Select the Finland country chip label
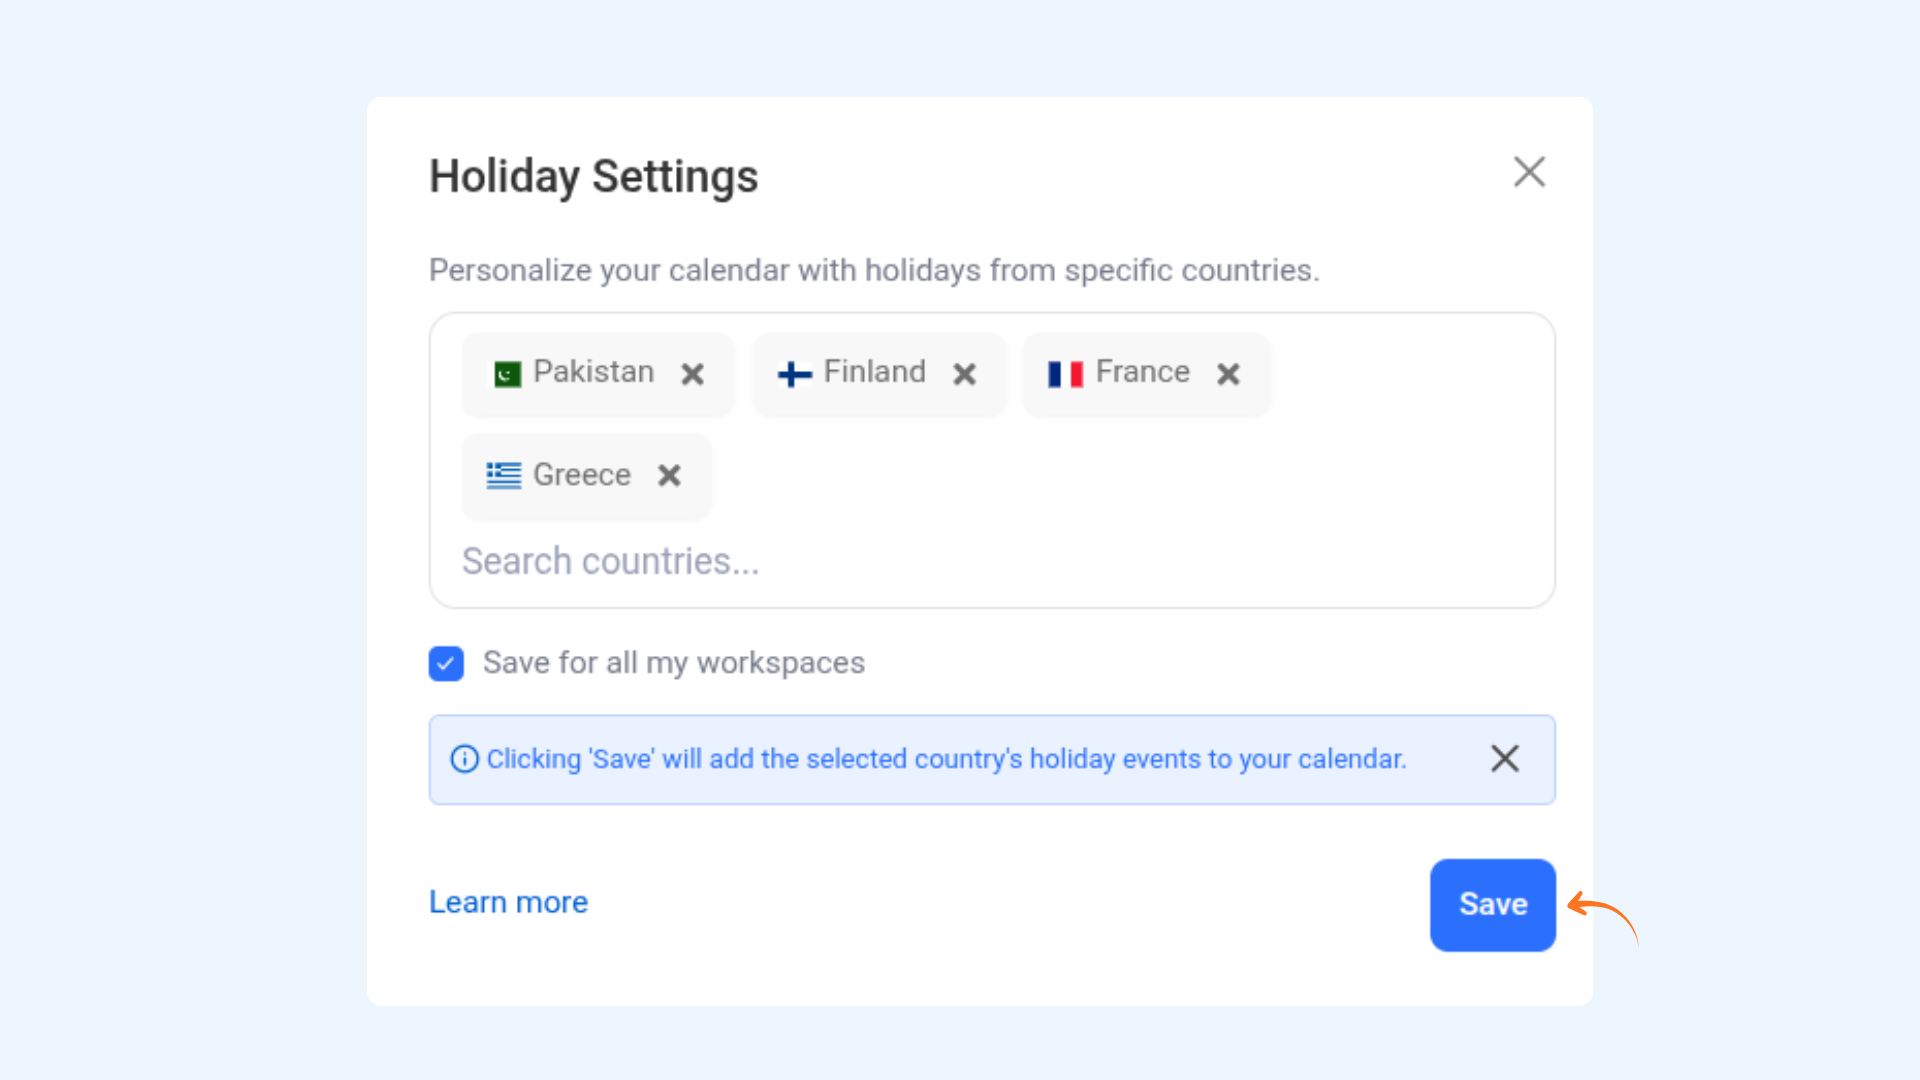Viewport: 1920px width, 1080px height. [x=874, y=372]
